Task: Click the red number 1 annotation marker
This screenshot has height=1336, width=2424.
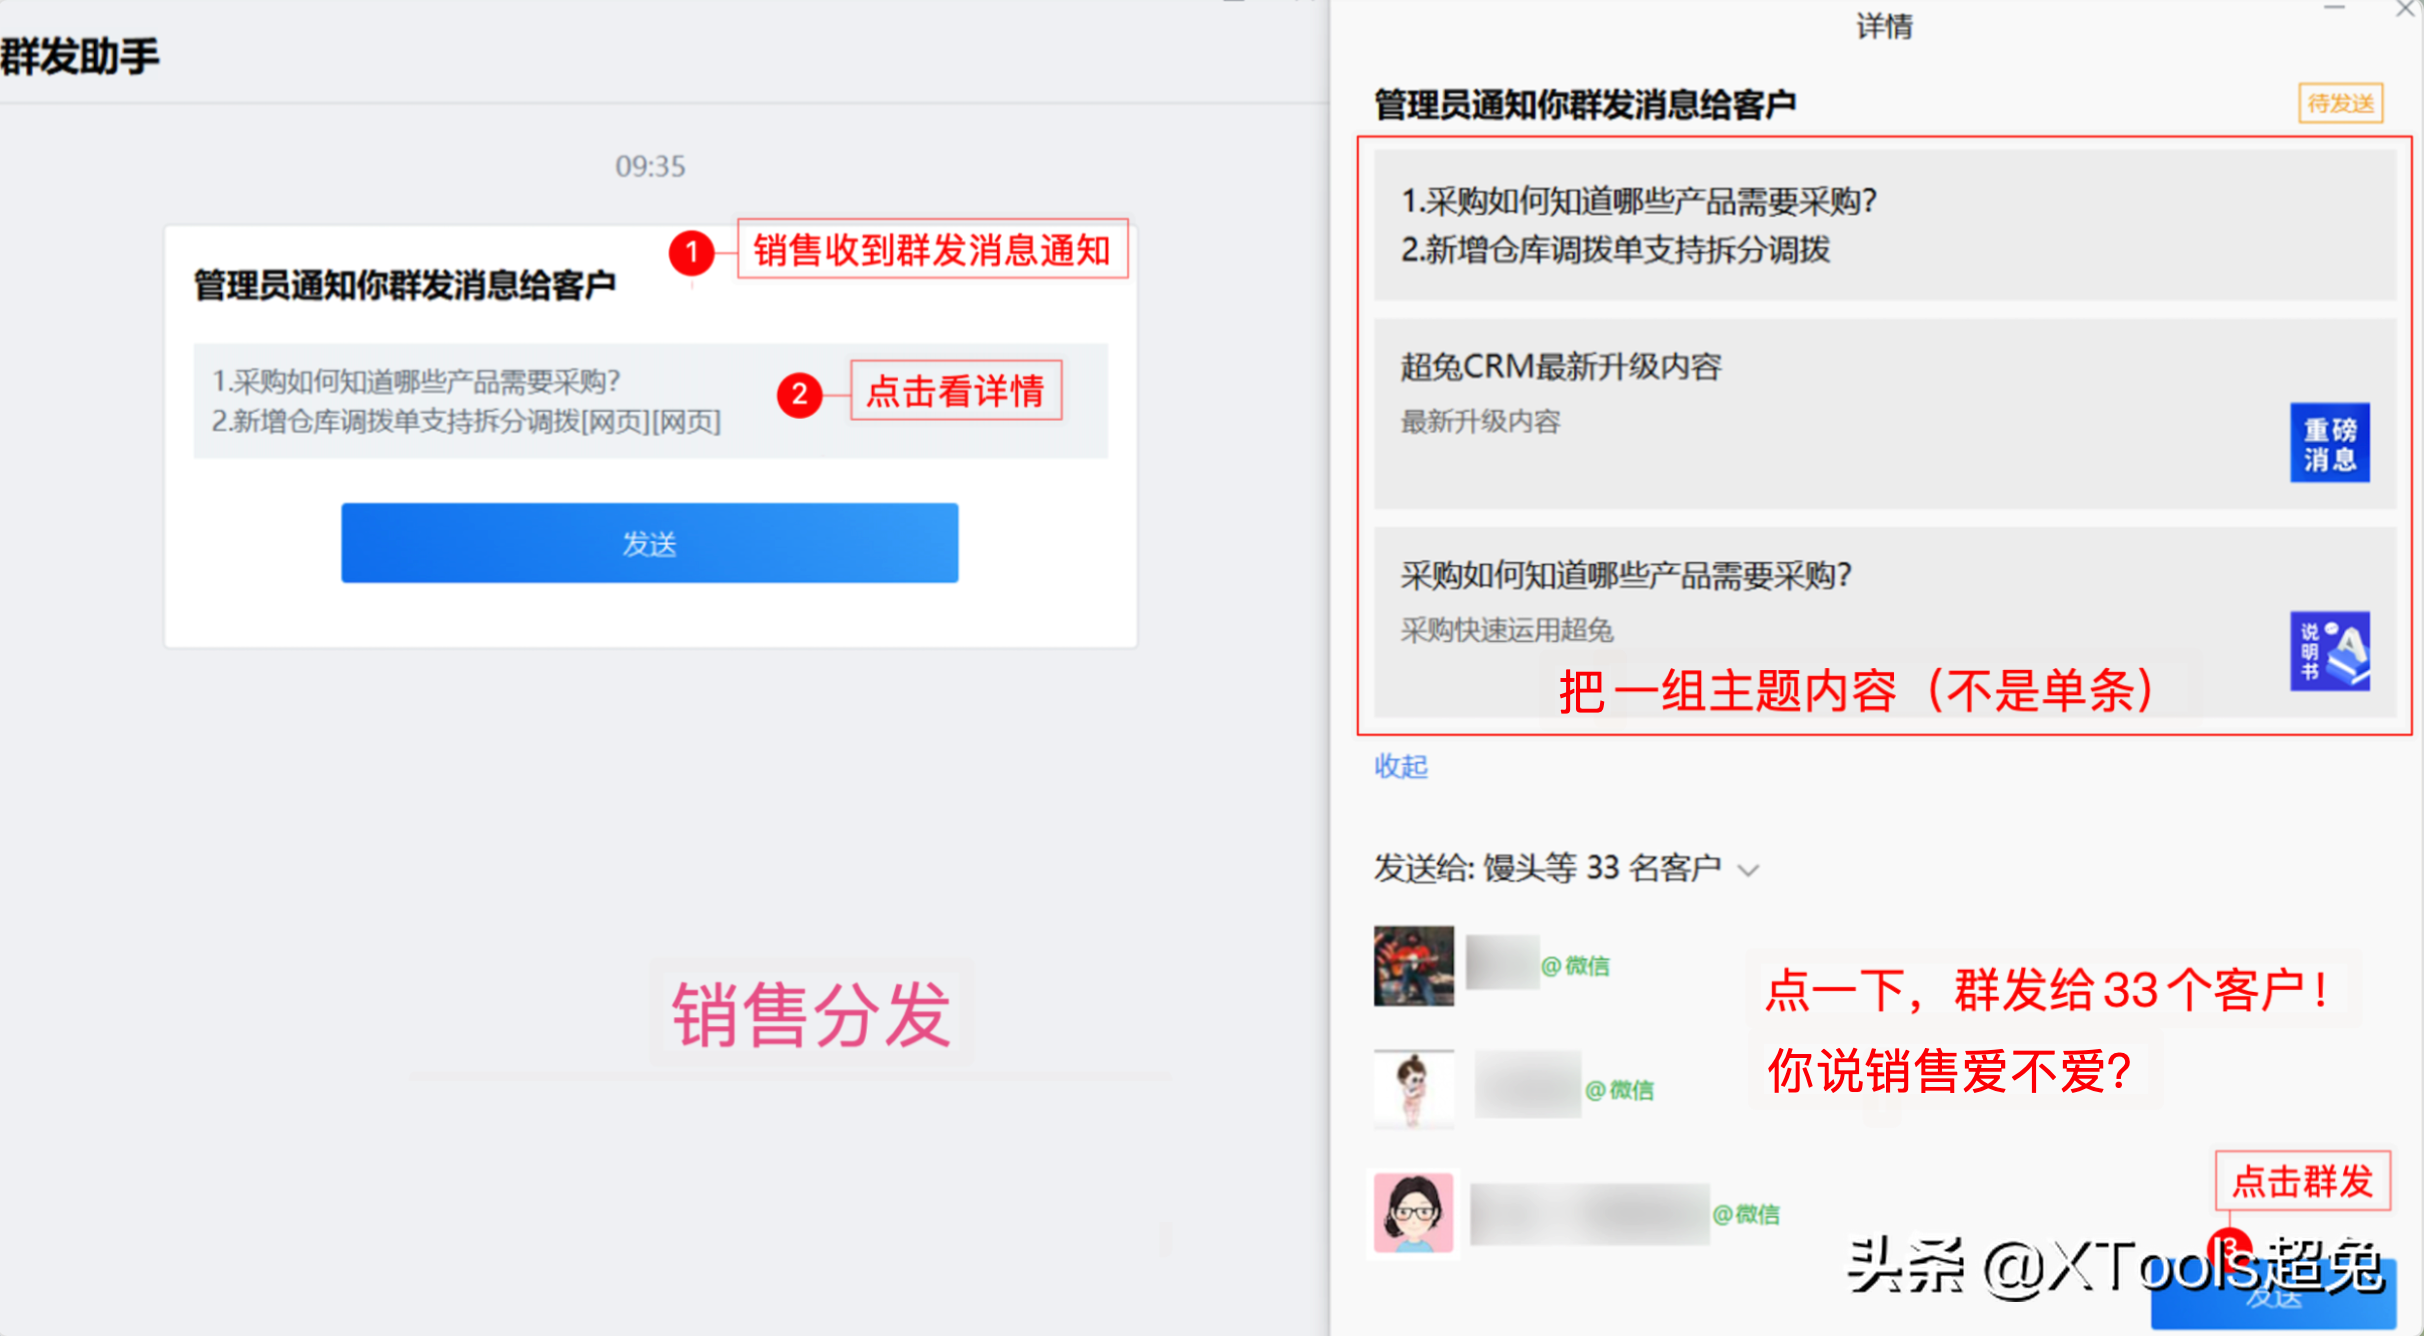Action: click(691, 252)
